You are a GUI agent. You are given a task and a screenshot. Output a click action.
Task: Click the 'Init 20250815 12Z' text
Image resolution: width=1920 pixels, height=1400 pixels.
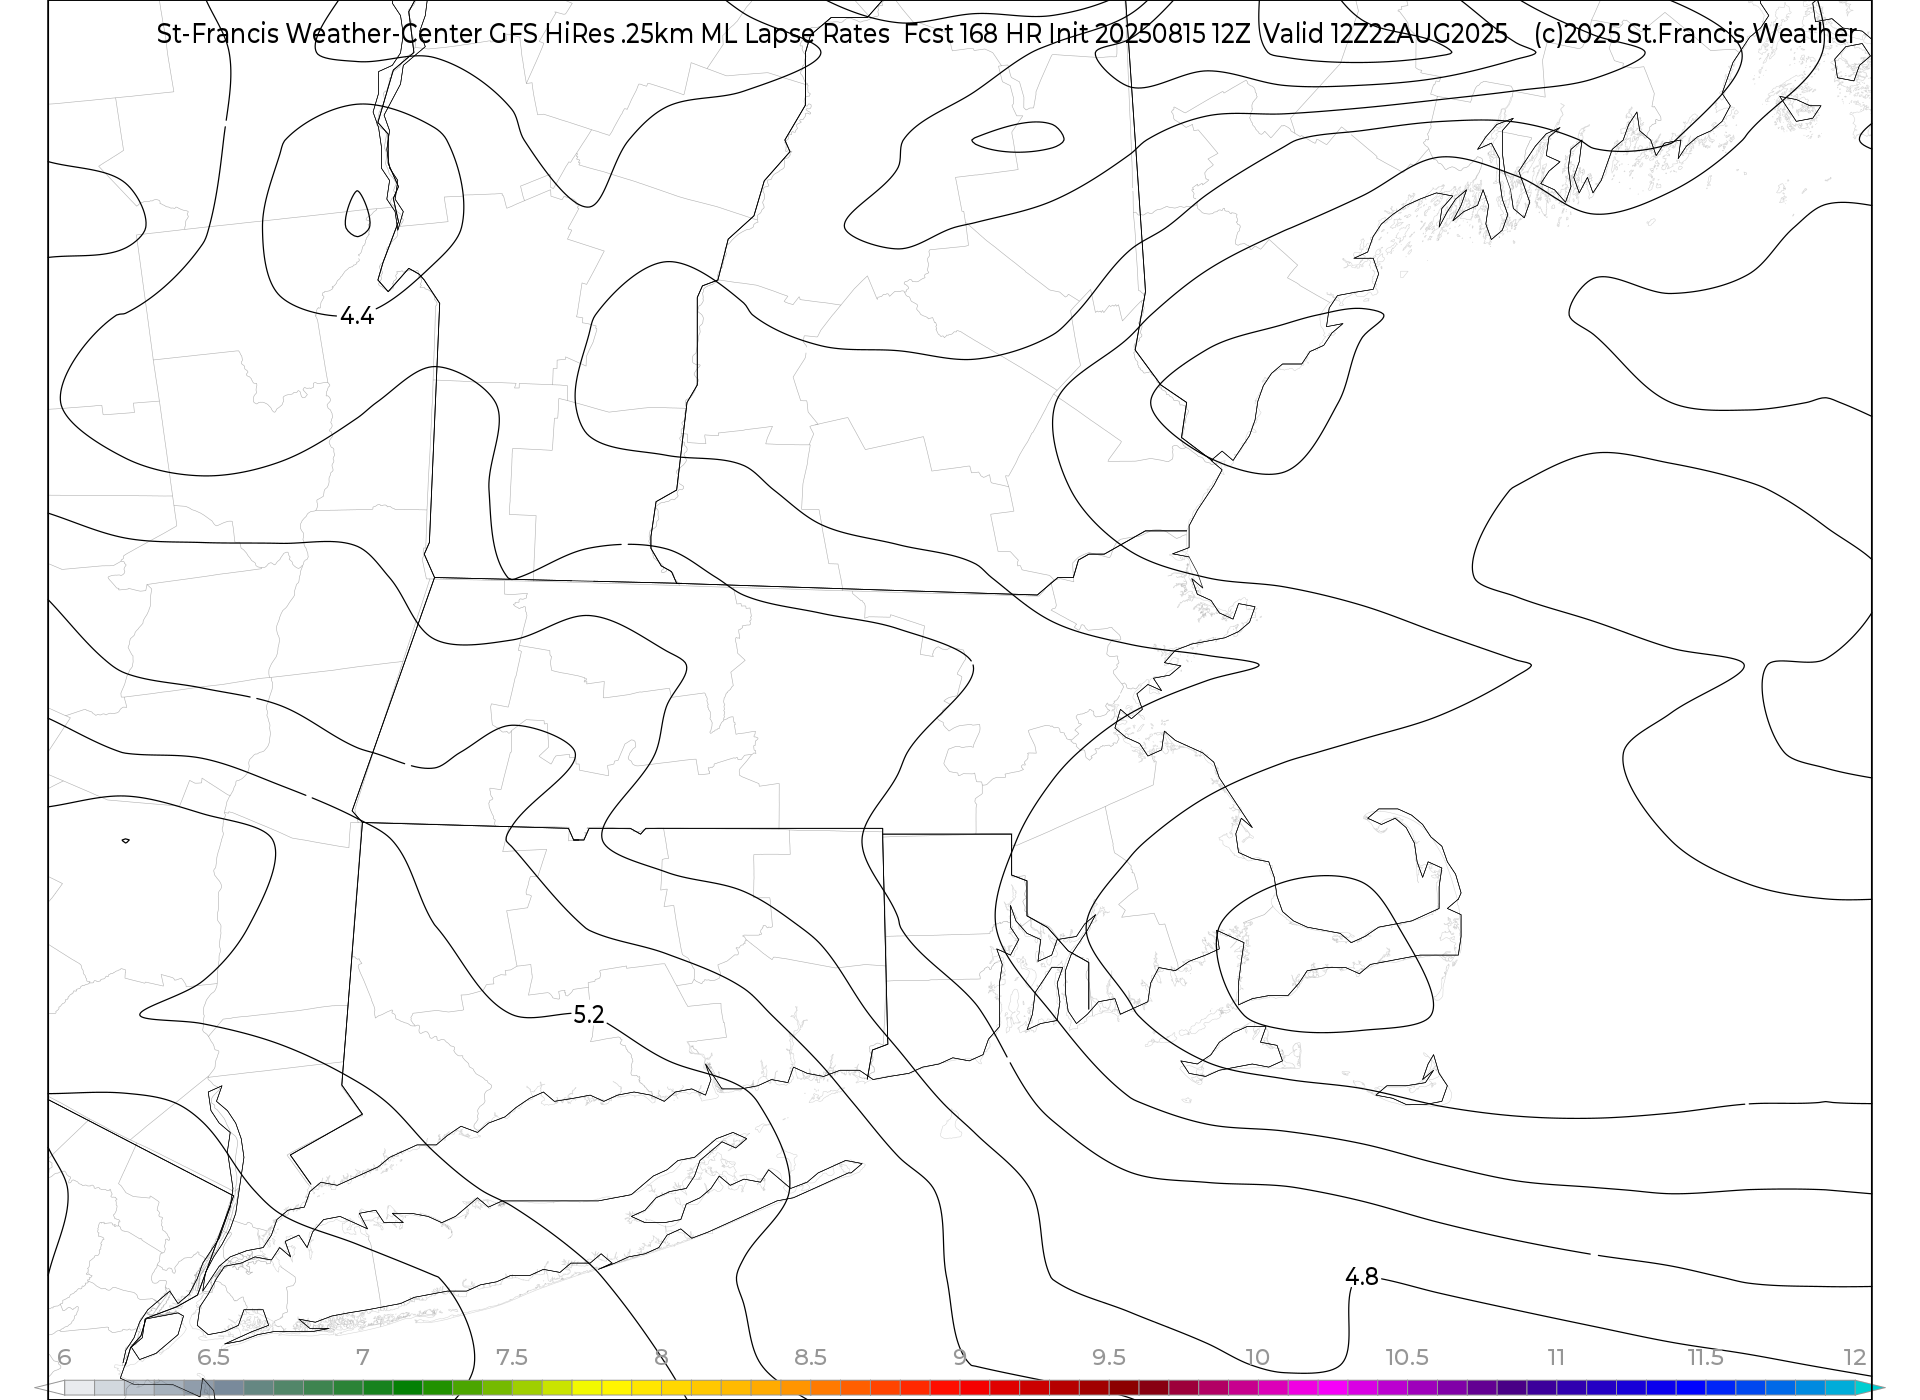pyautogui.click(x=1150, y=34)
